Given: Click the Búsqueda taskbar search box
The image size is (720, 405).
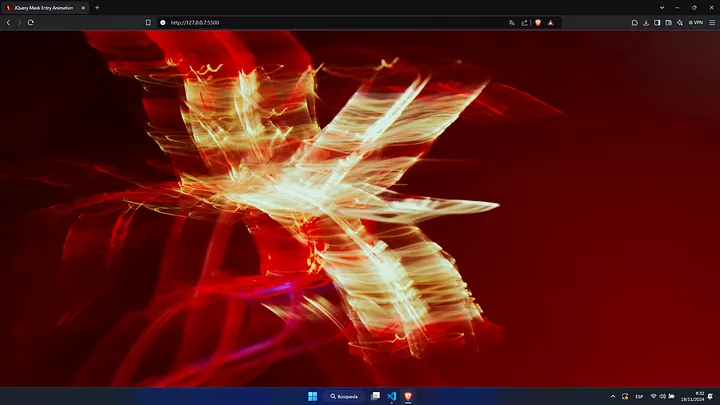Looking at the screenshot, I should tap(344, 396).
